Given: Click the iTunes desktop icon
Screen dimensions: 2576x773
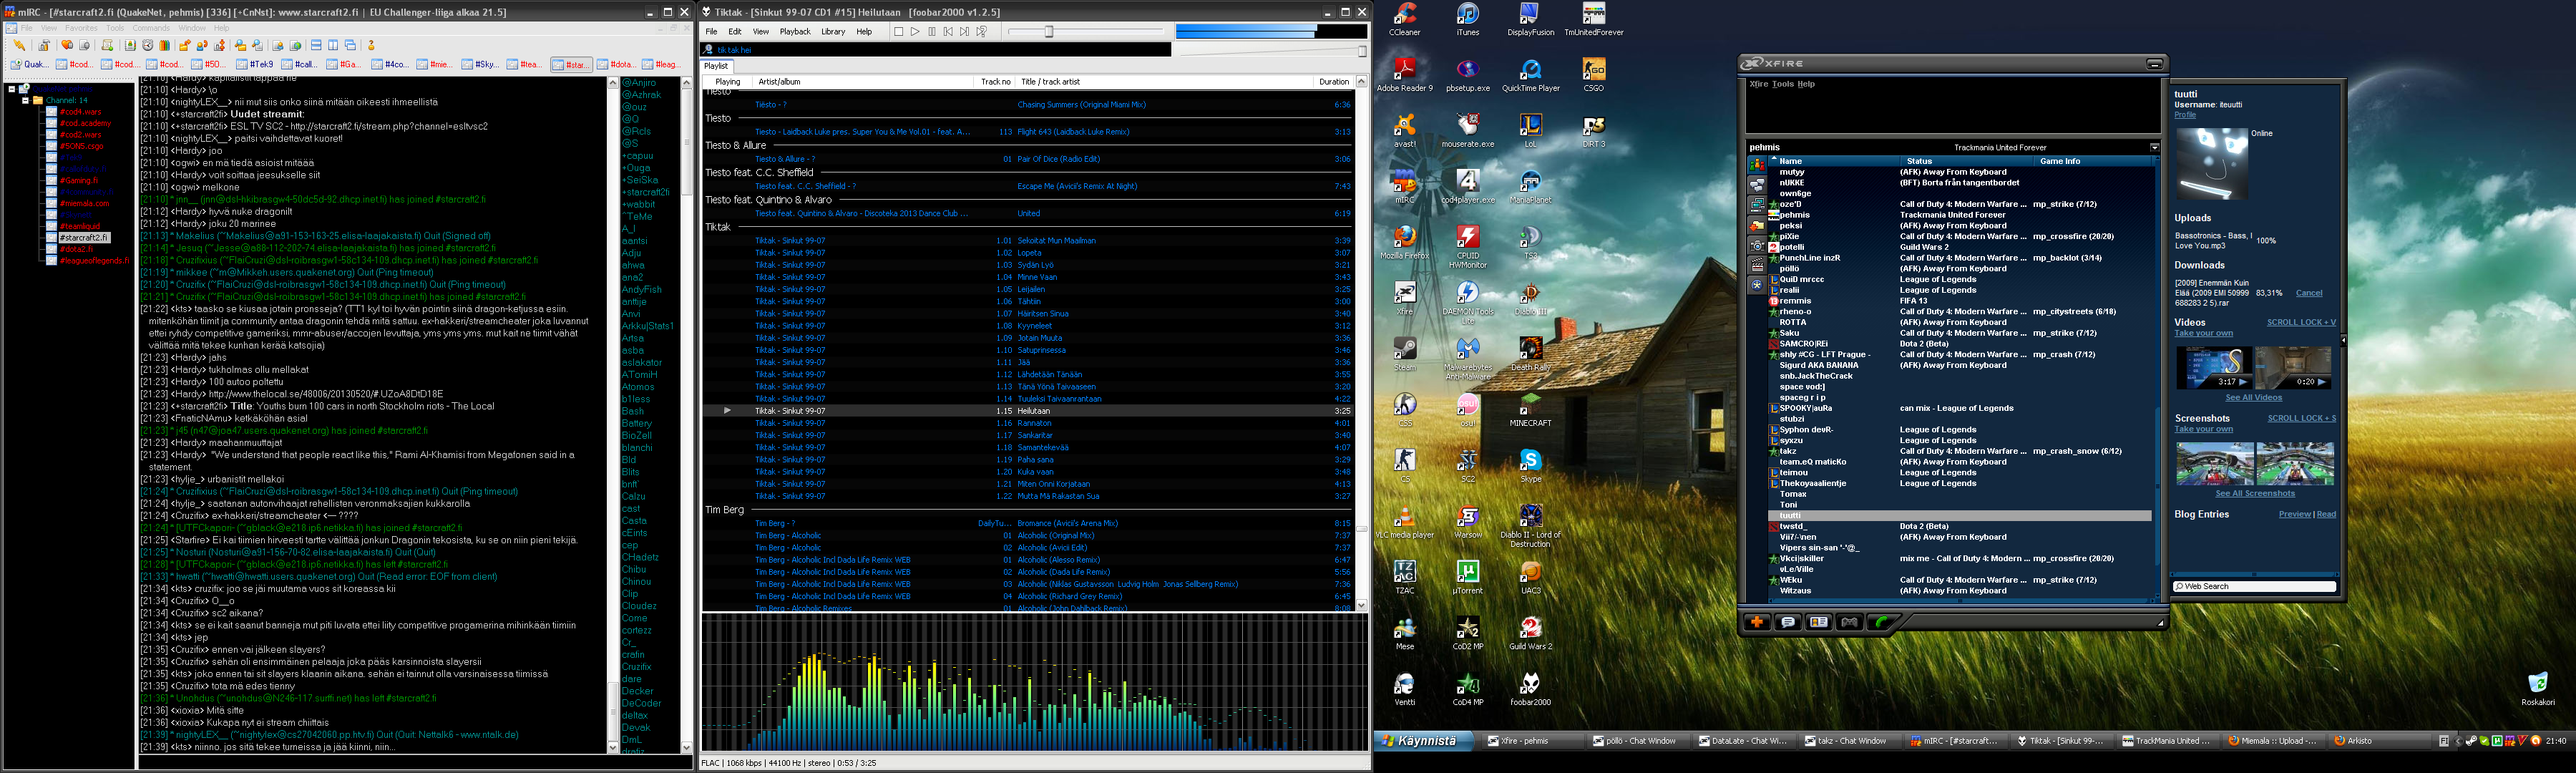Looking at the screenshot, I should [x=1467, y=19].
